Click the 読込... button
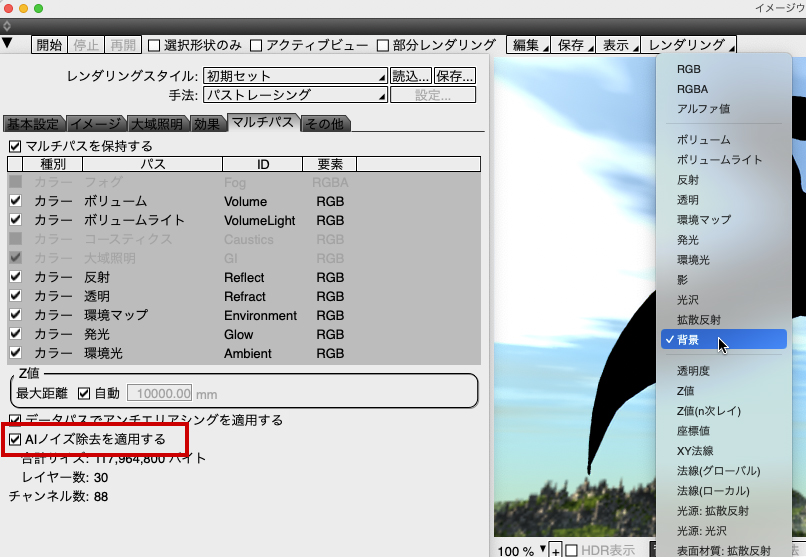806x557 pixels. point(411,76)
